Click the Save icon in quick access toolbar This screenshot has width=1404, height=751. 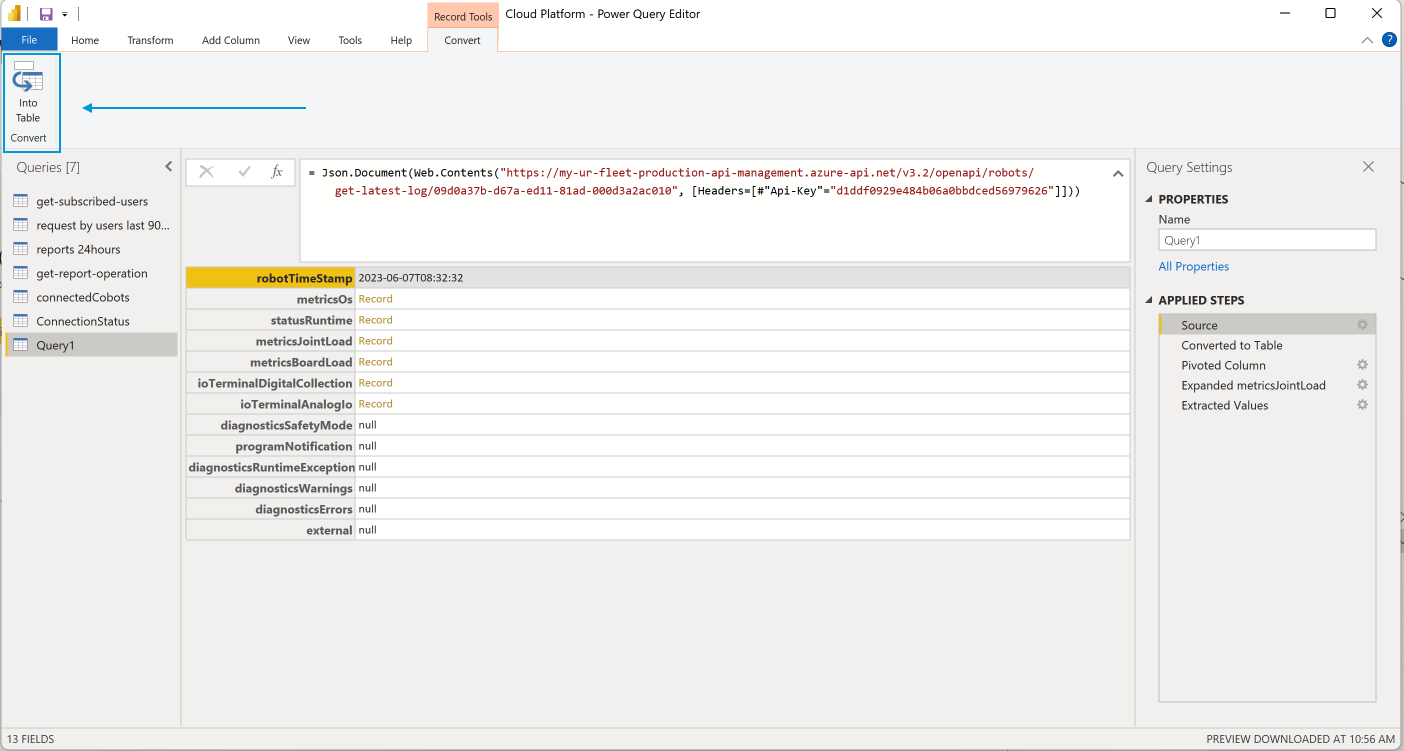click(44, 13)
